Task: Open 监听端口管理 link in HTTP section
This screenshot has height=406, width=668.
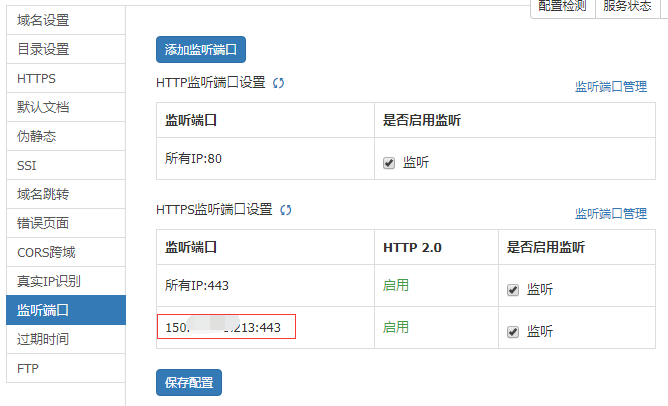Action: click(610, 87)
